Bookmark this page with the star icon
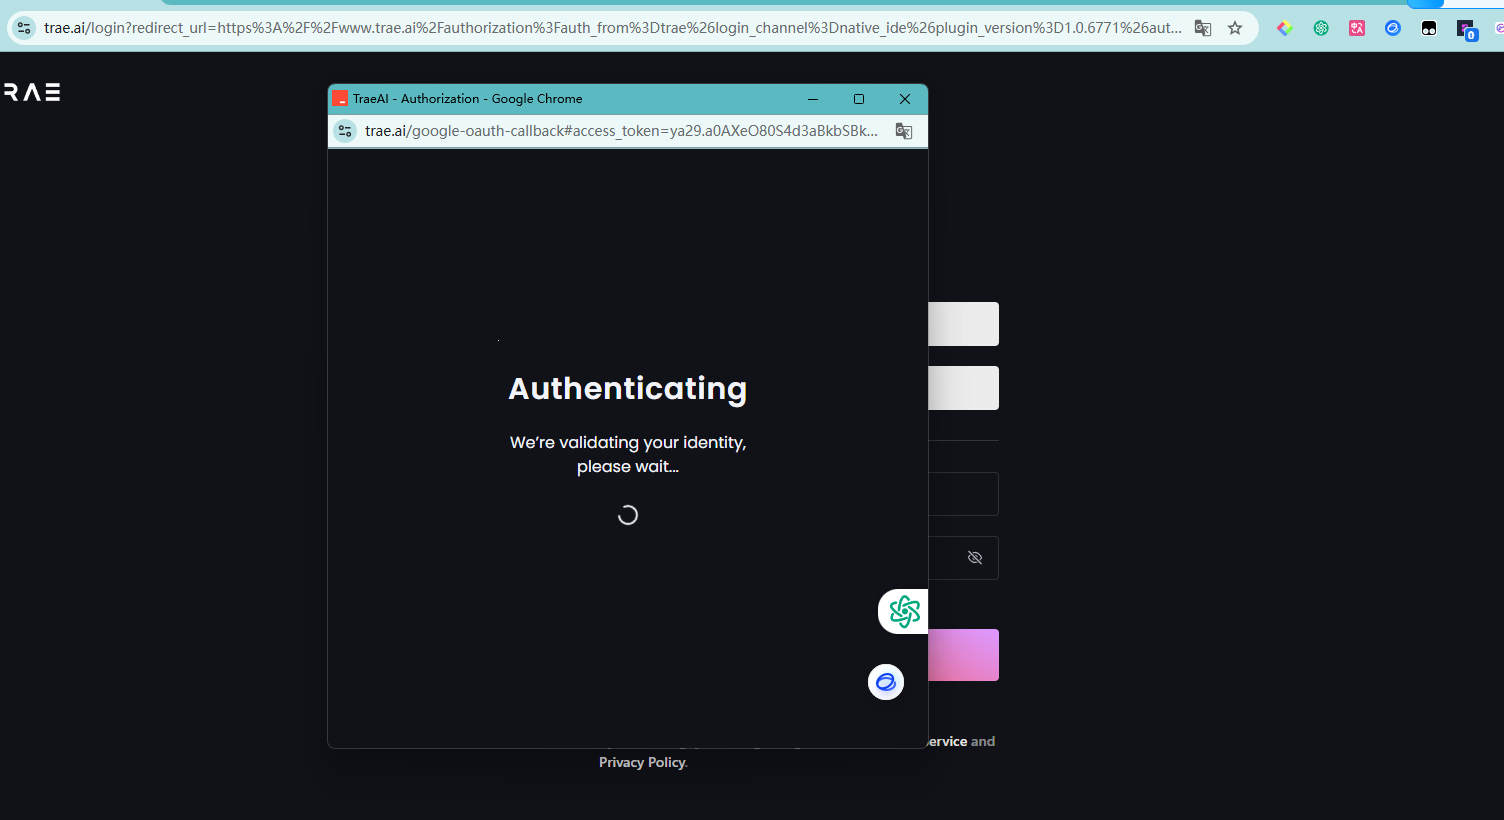This screenshot has width=1504, height=820. coord(1235,28)
